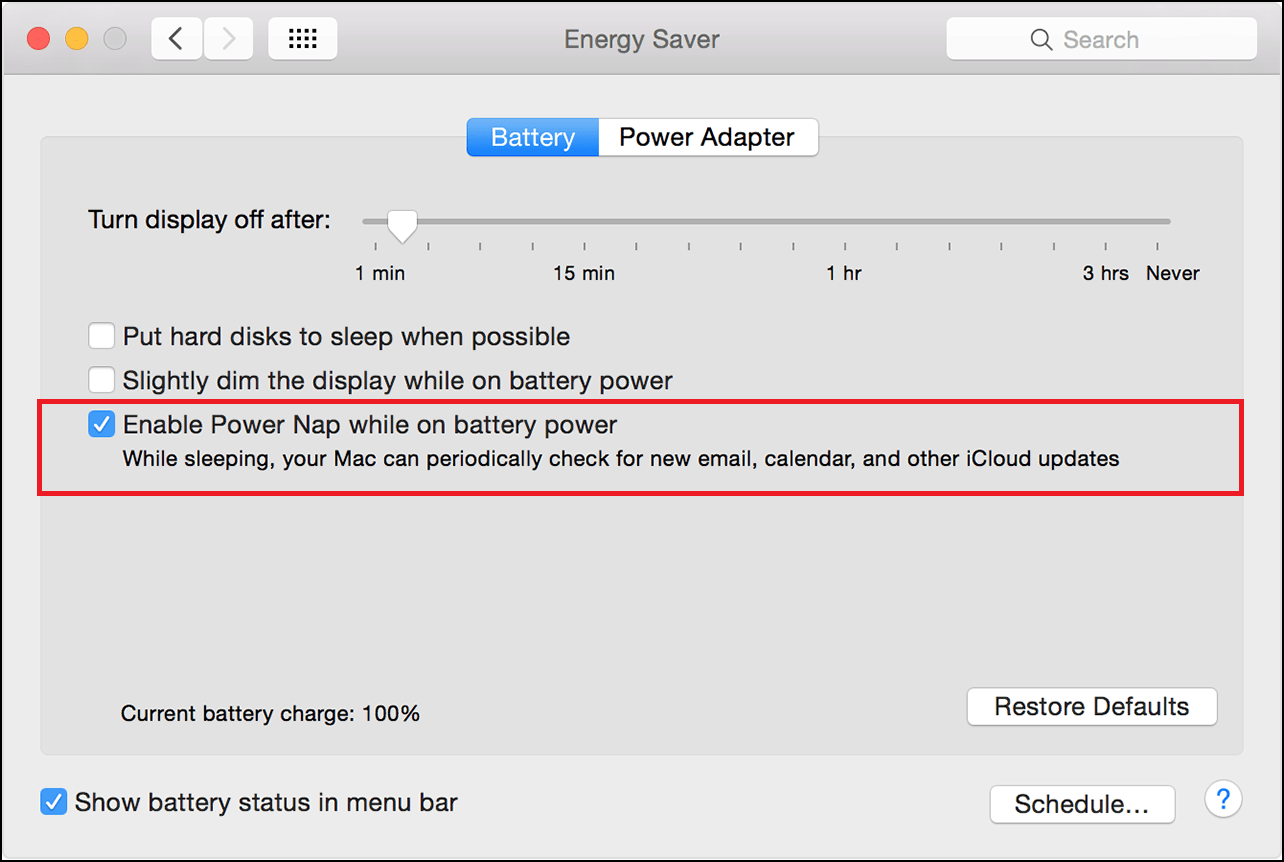Click the Restore Defaults button

point(1091,706)
